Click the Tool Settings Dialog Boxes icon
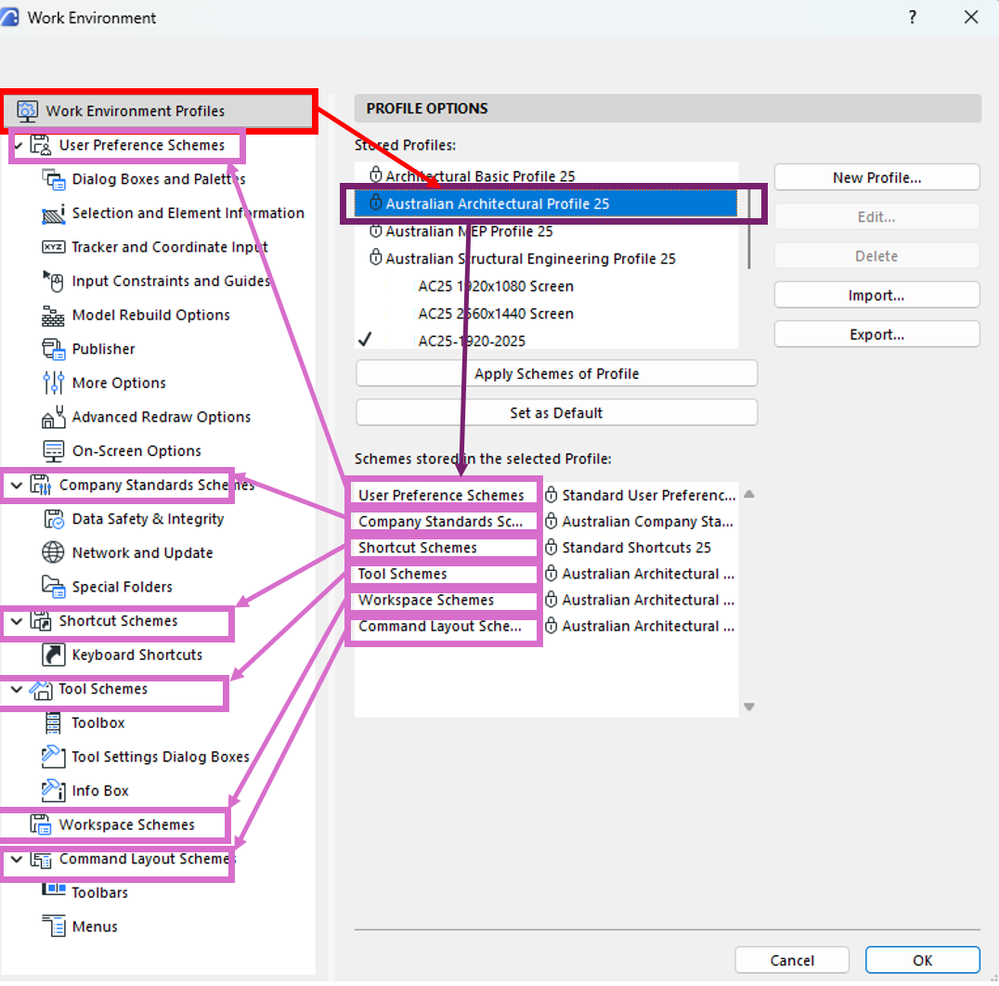999x986 pixels. pos(54,757)
